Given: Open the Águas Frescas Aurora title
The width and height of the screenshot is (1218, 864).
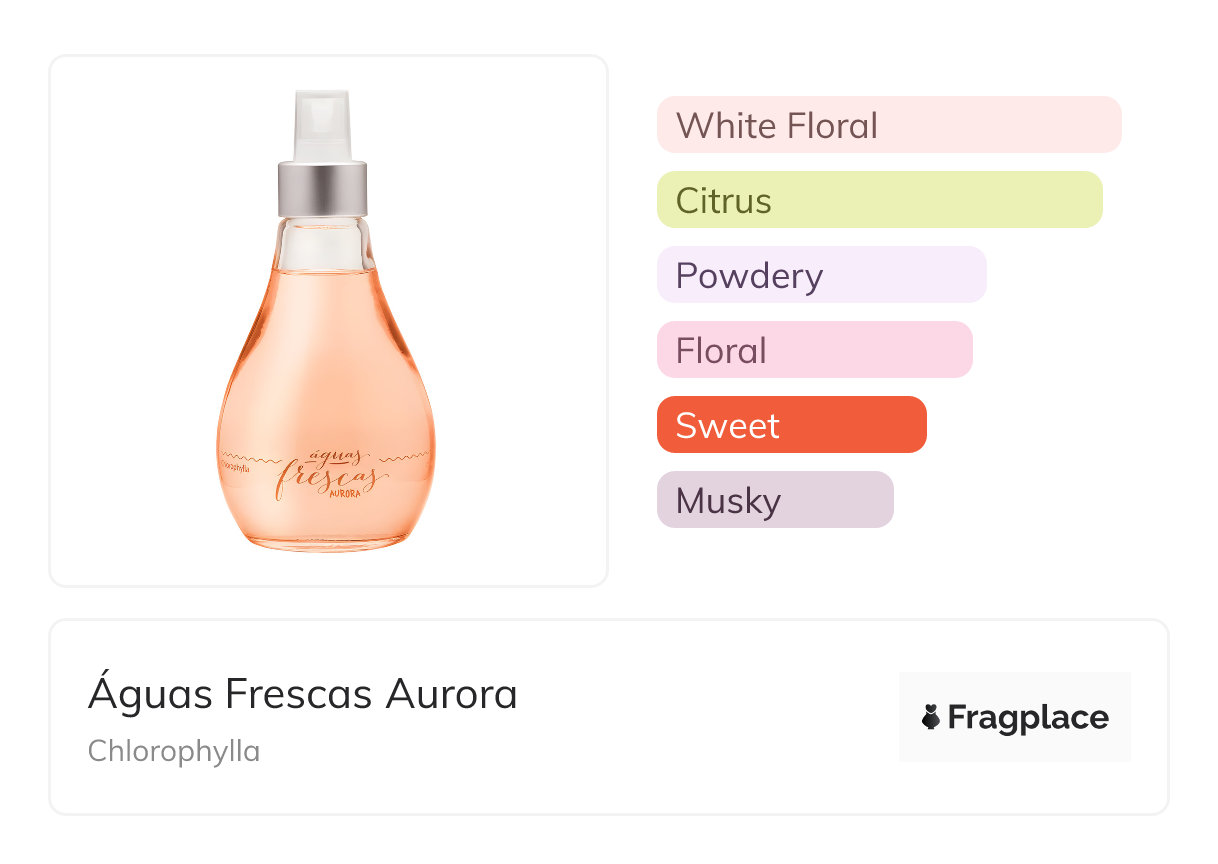Looking at the screenshot, I should point(303,694).
